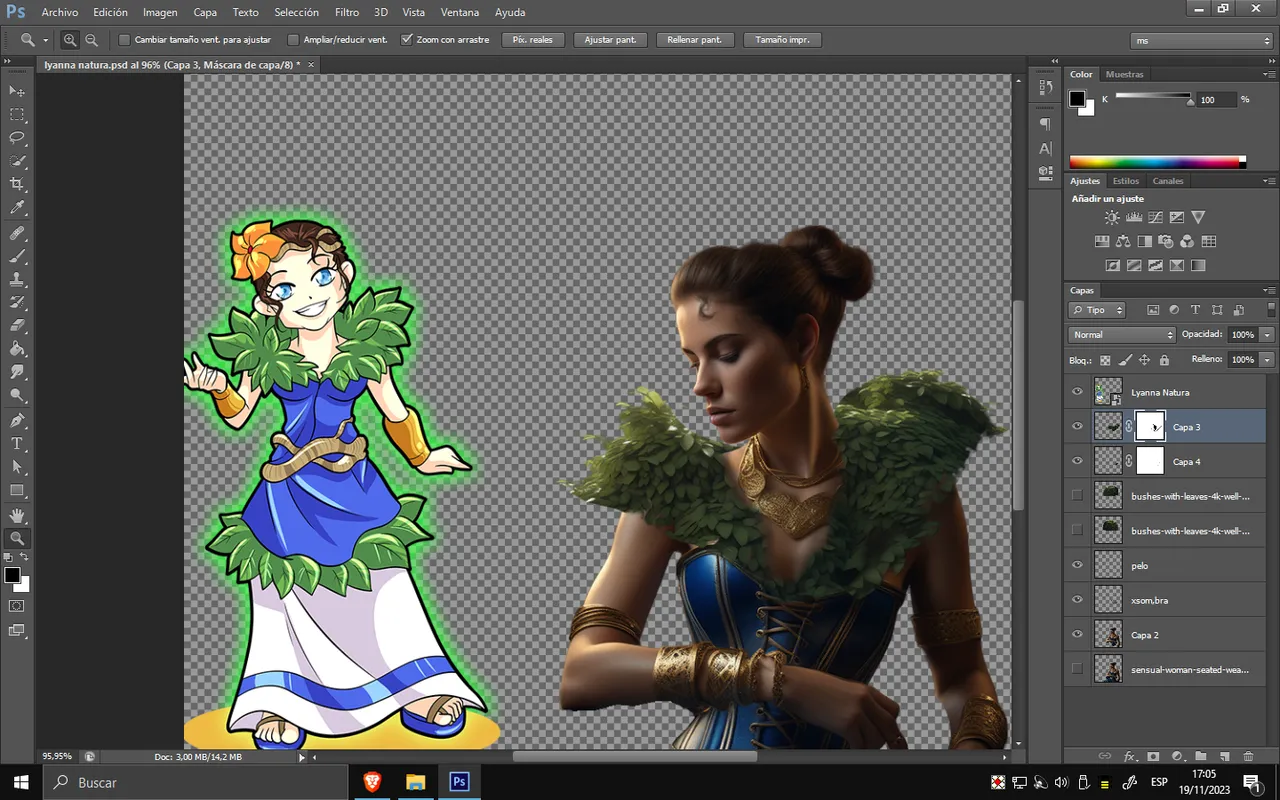Viewport: 1280px width, 800px height.
Task: Select the Healing Brush tool
Action: click(17, 233)
